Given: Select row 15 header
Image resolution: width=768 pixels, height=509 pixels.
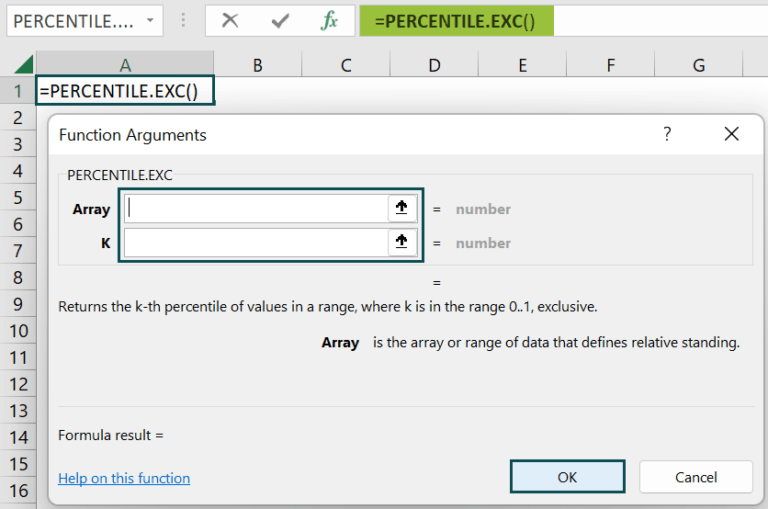Looking at the screenshot, I should (x=18, y=463).
